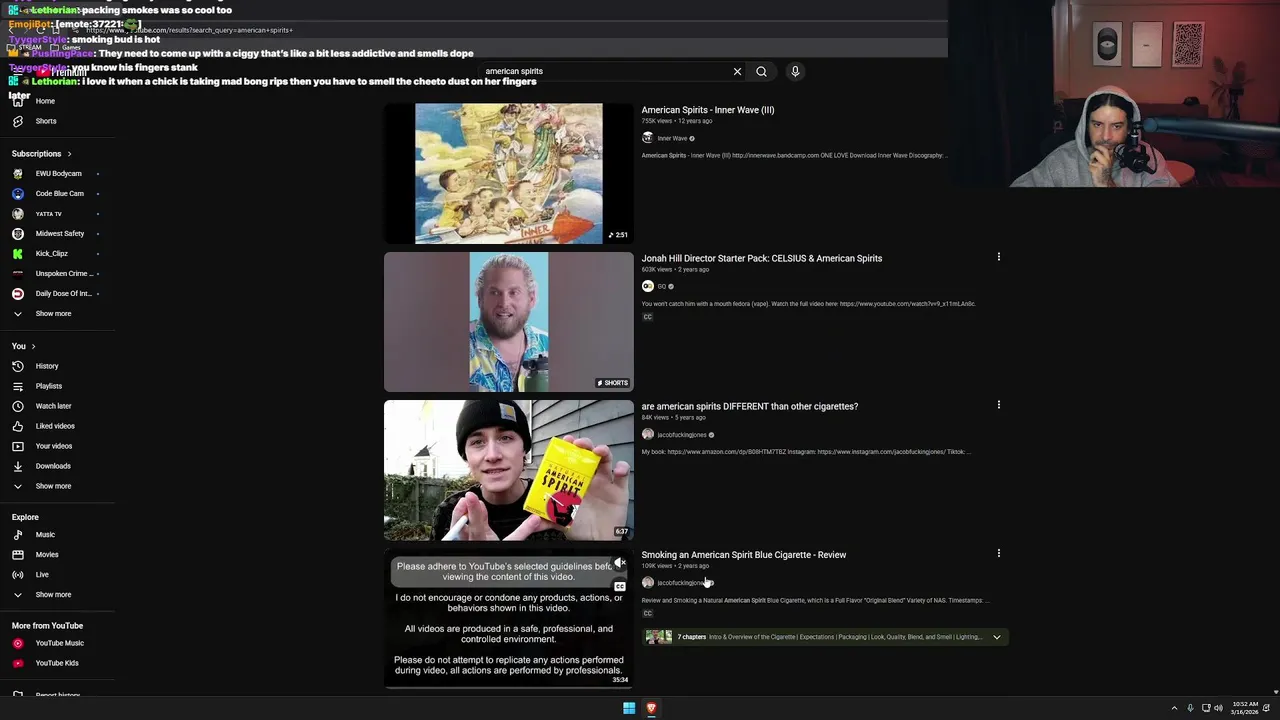
Task: Open more options for "are american spirits DIFFERENT"
Action: click(998, 405)
